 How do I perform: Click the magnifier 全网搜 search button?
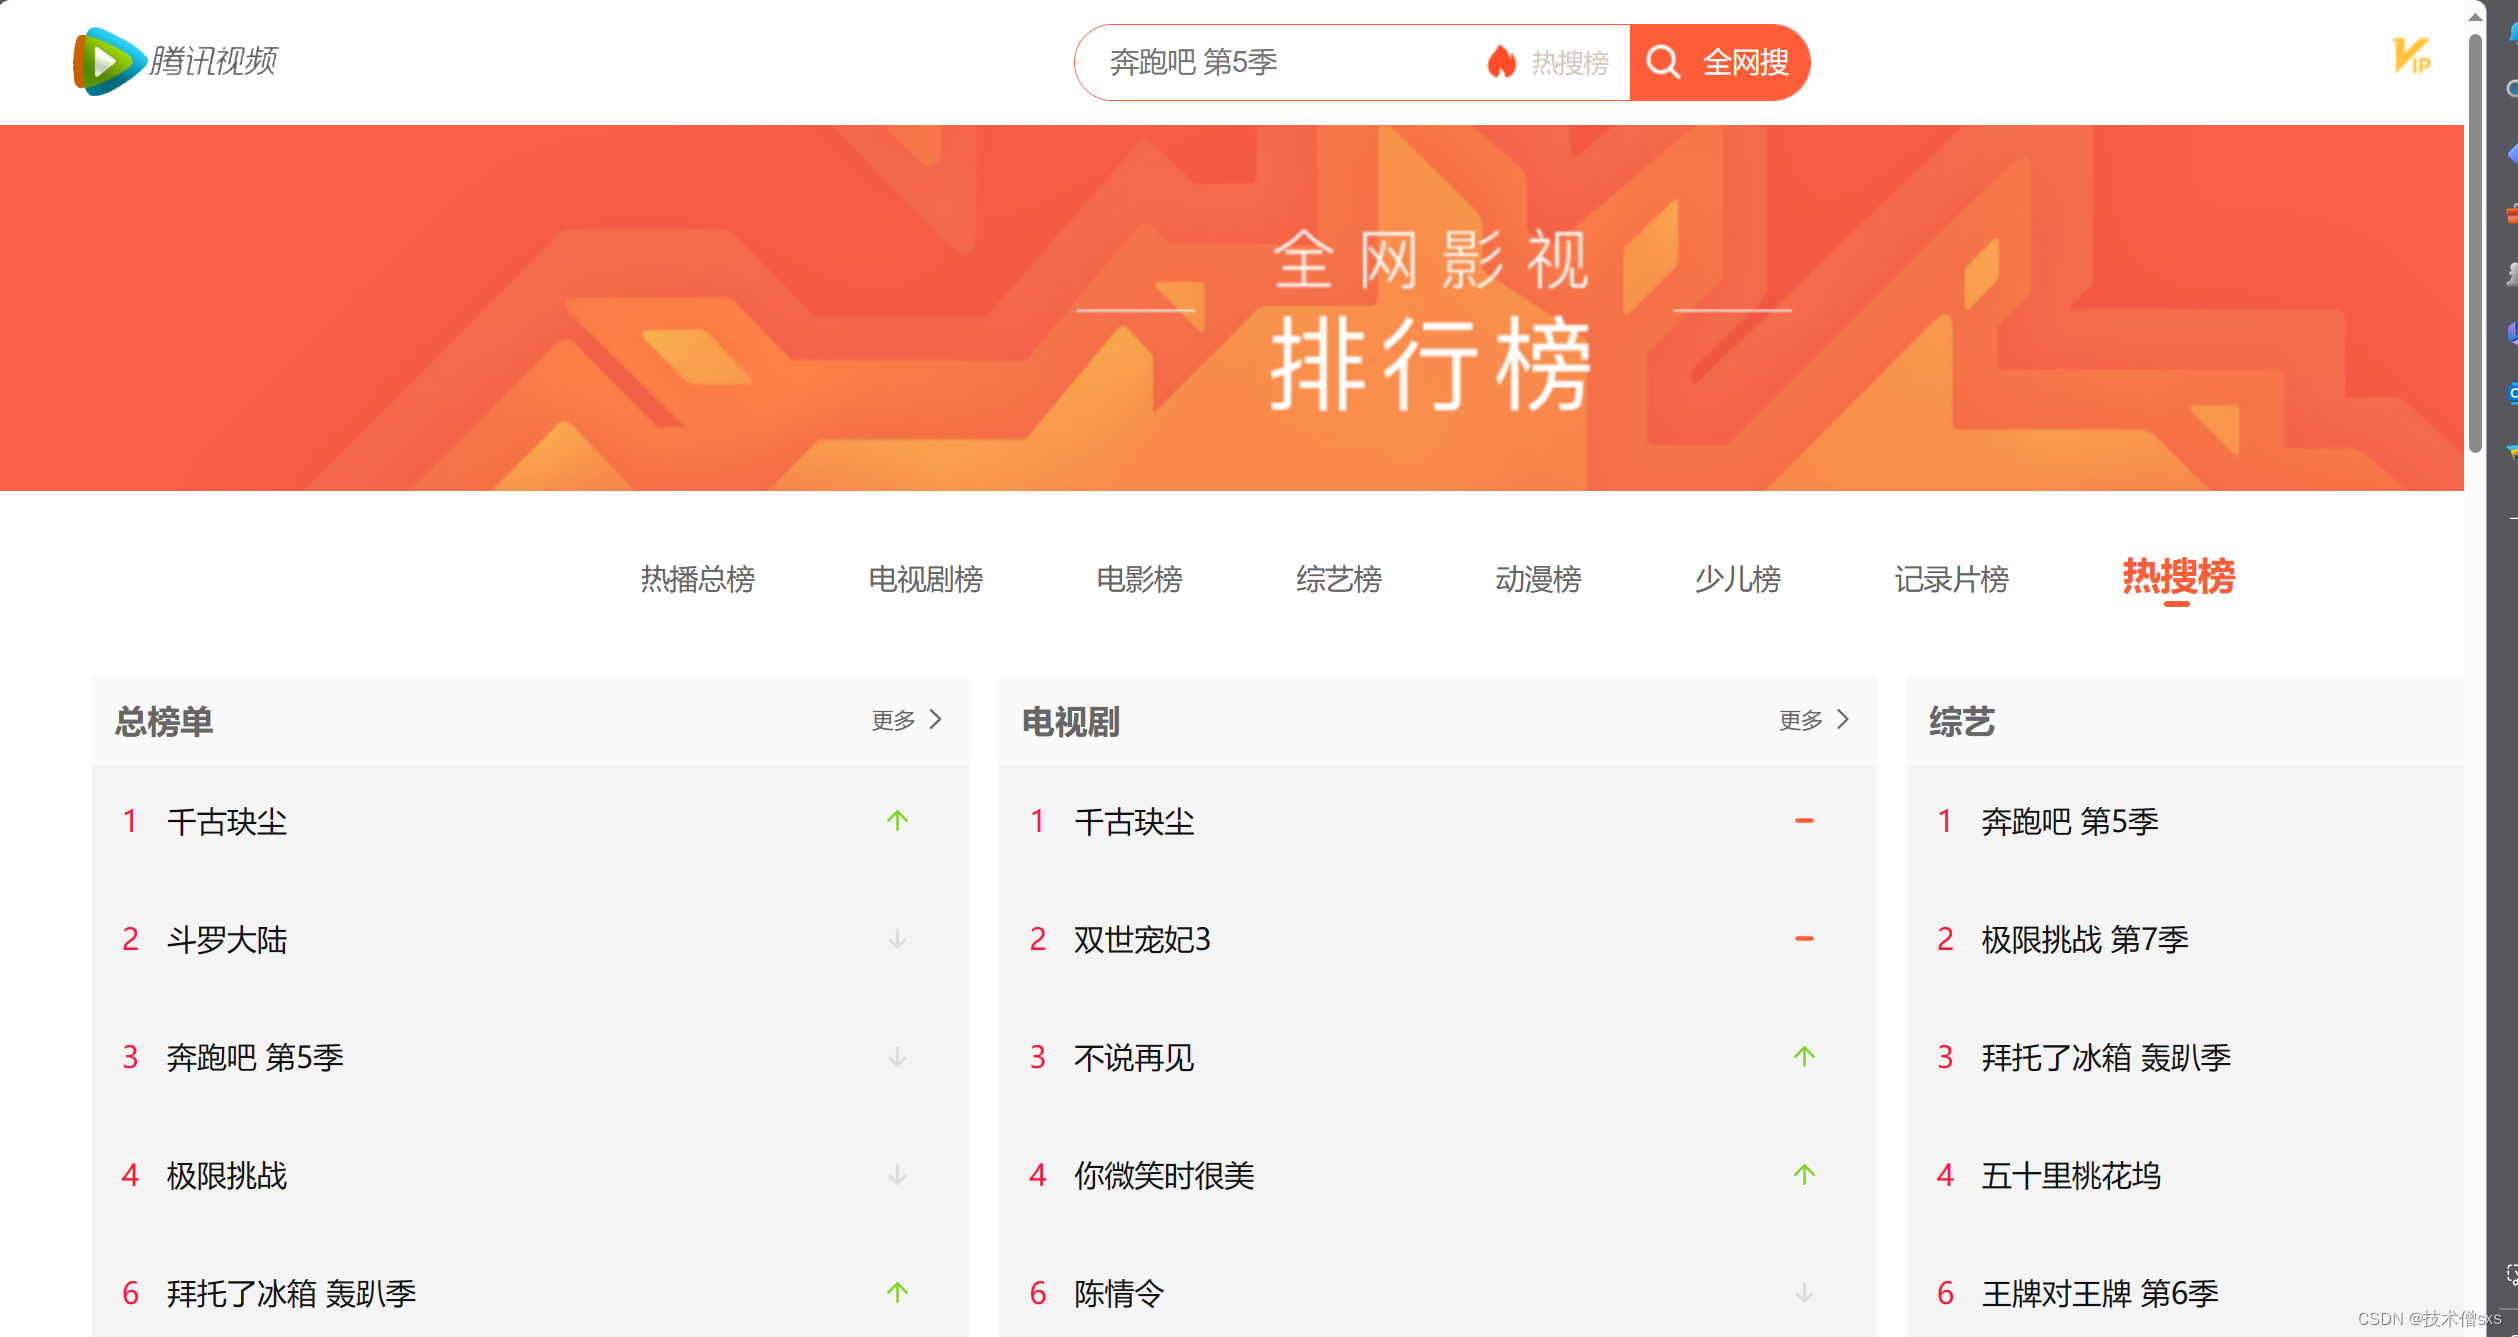point(1719,62)
